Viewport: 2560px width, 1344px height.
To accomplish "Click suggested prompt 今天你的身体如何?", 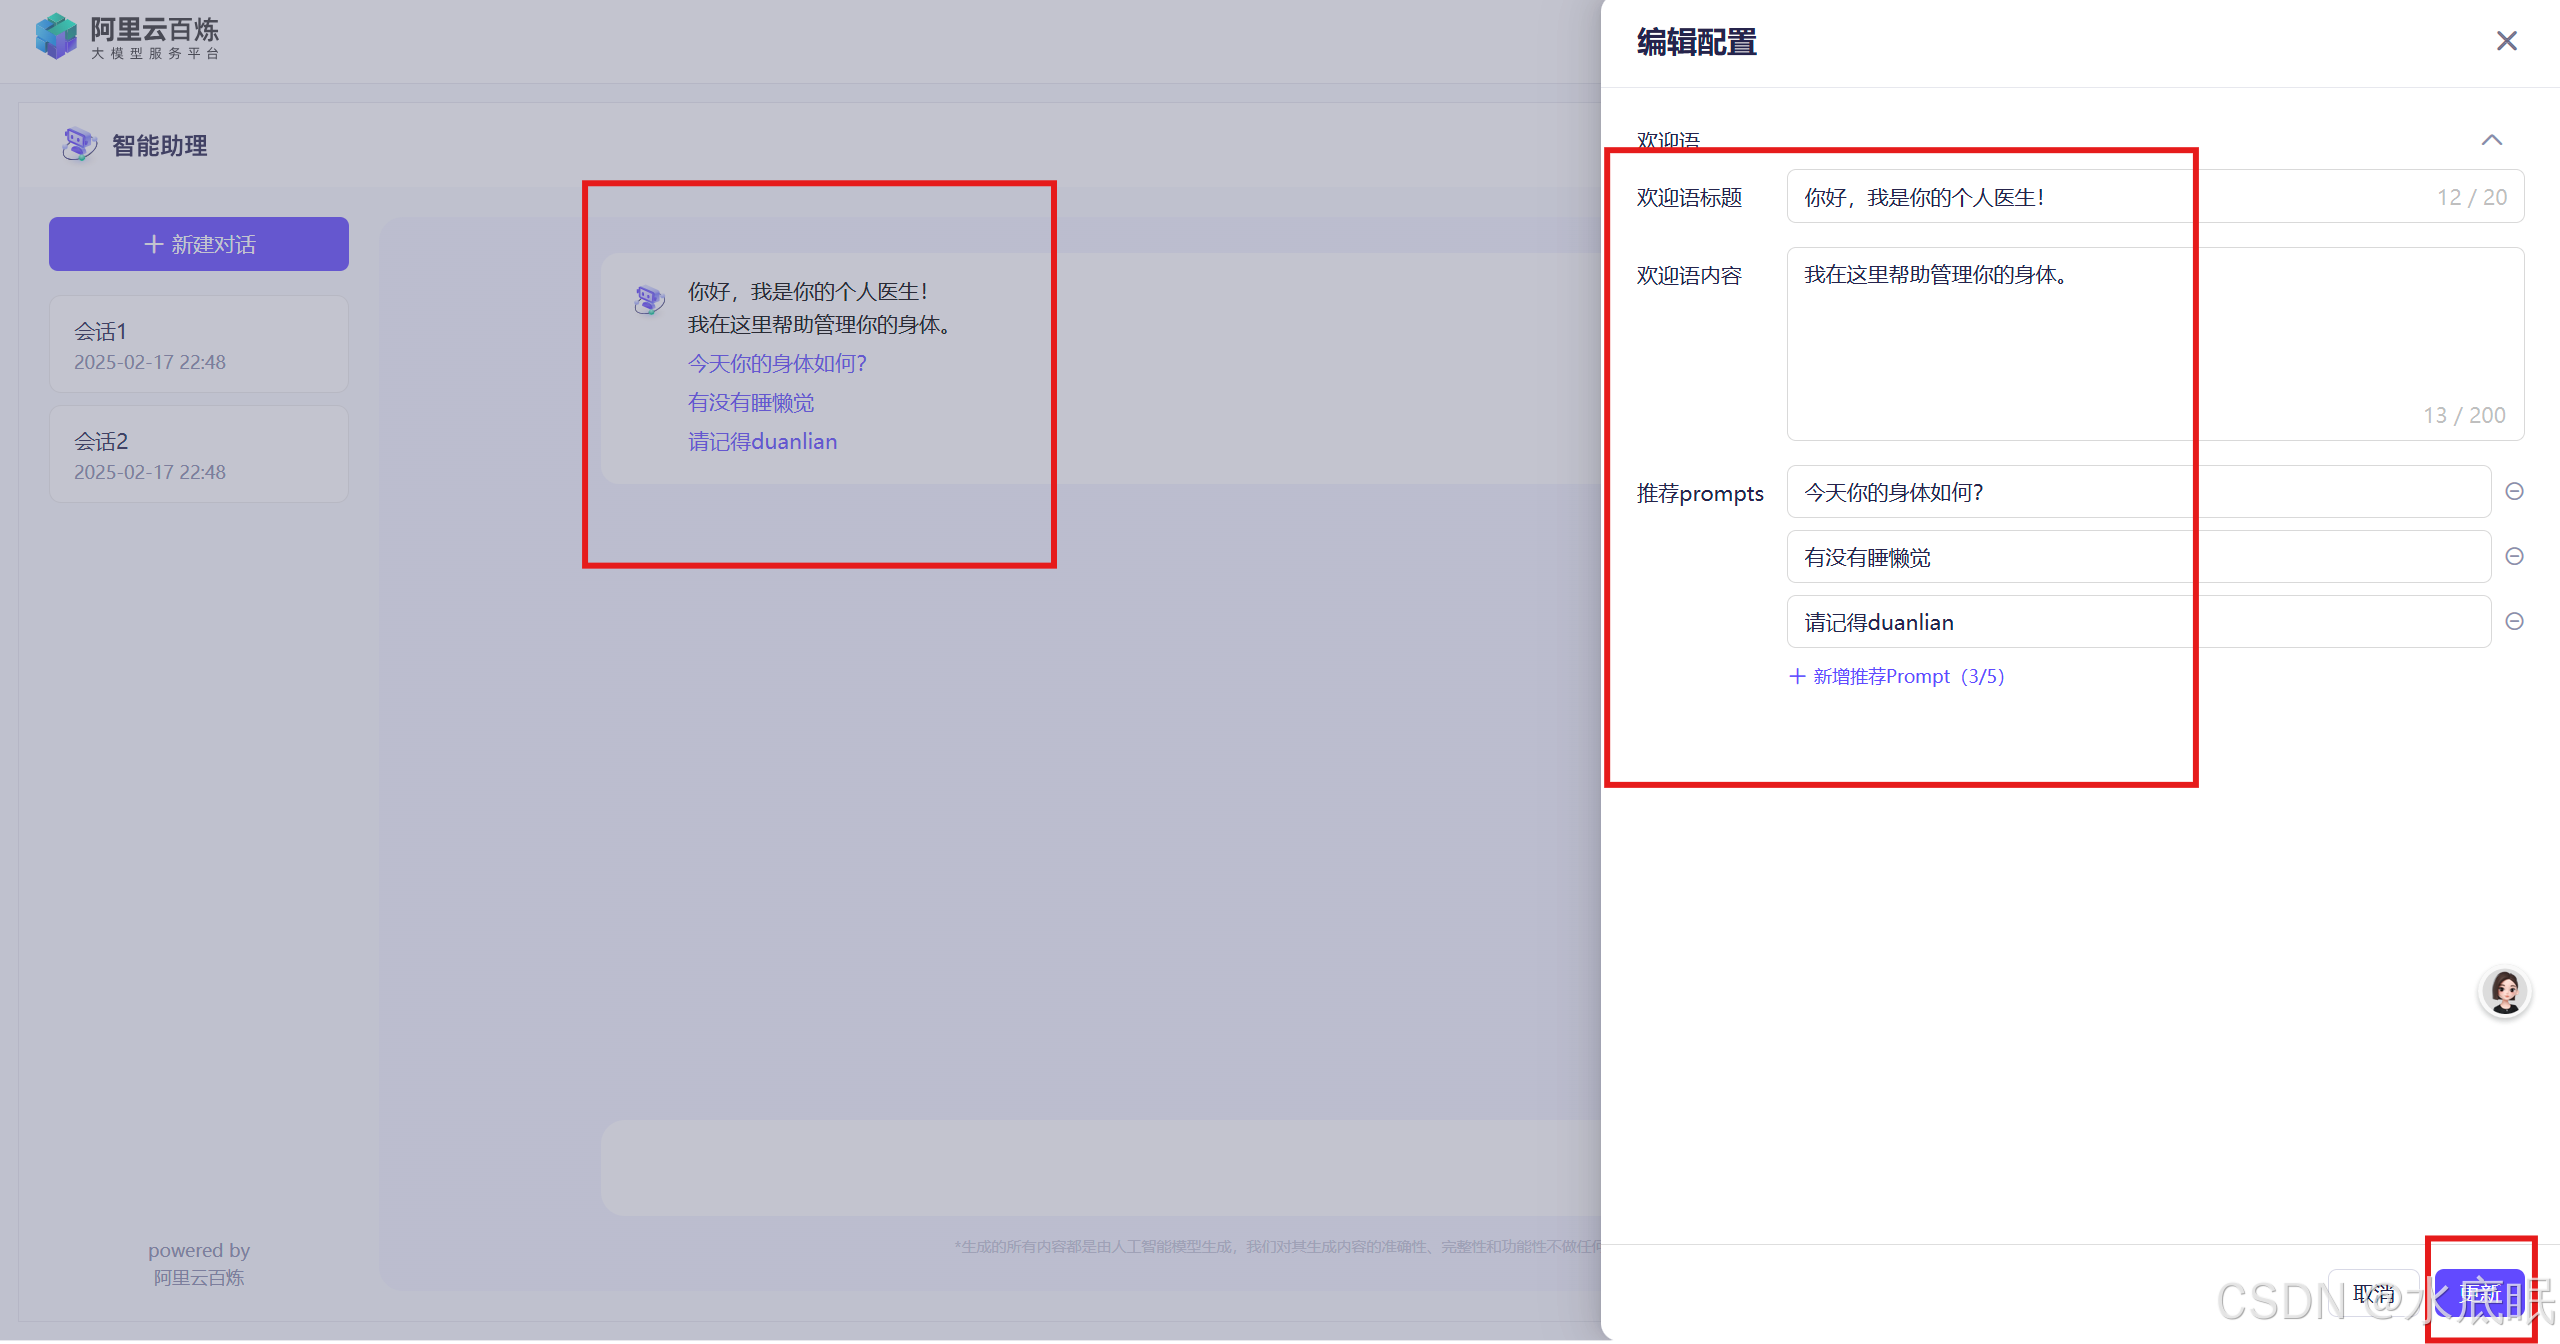I will [777, 363].
